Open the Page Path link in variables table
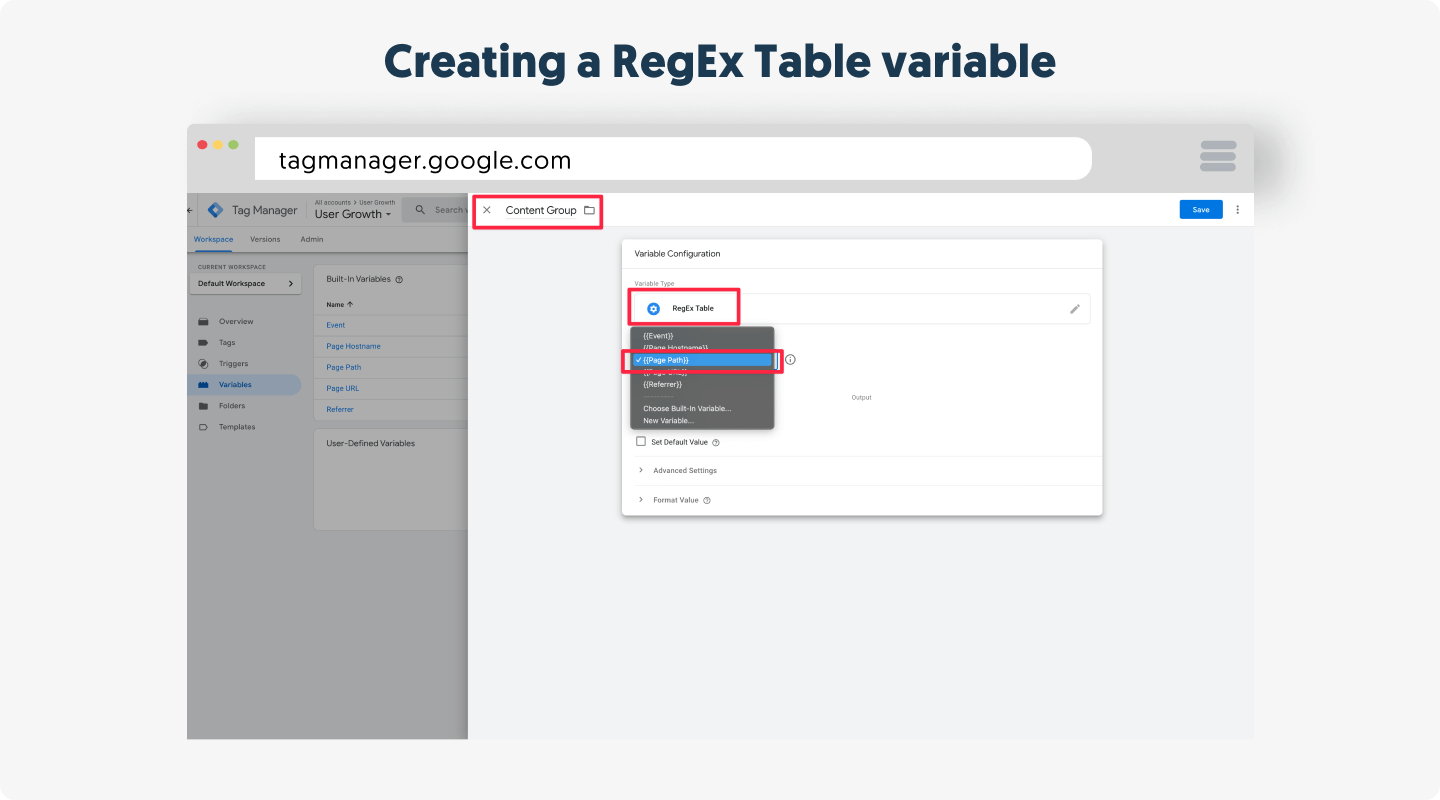This screenshot has width=1440, height=800. 343,367
